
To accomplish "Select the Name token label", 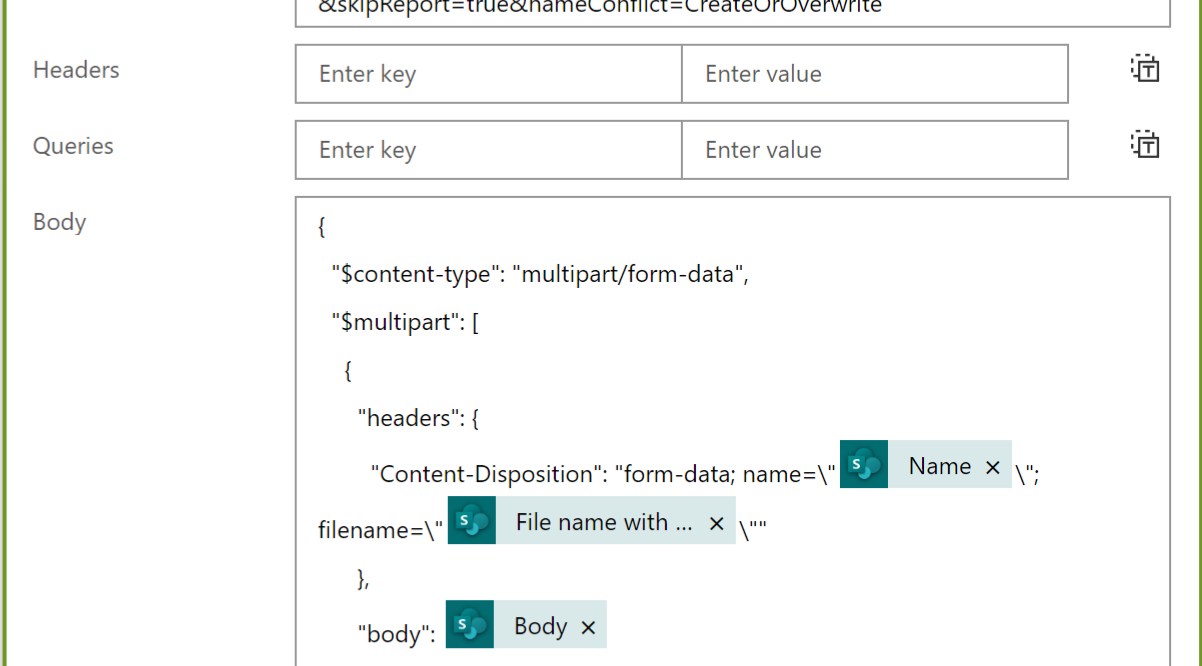I will [x=939, y=466].
